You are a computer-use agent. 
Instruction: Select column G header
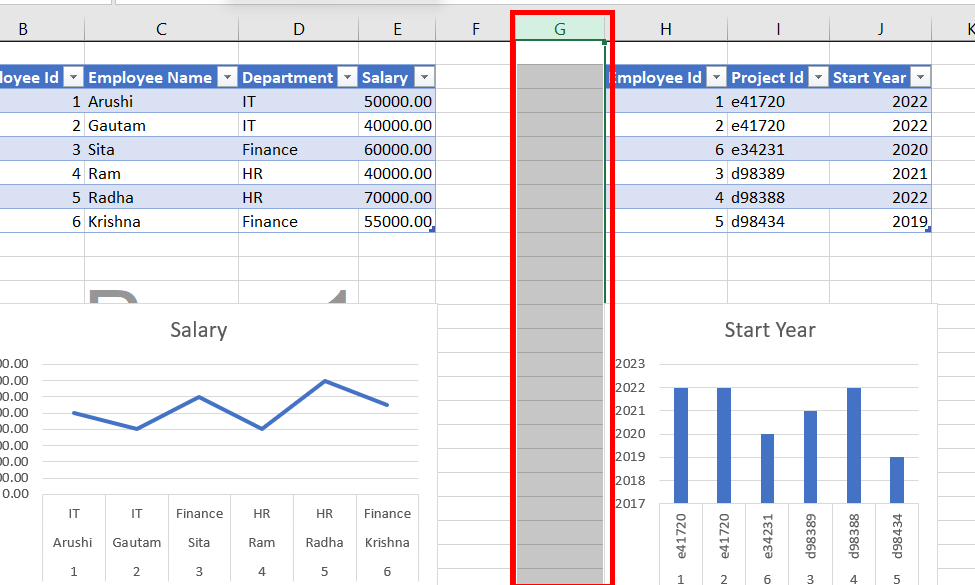pos(560,29)
